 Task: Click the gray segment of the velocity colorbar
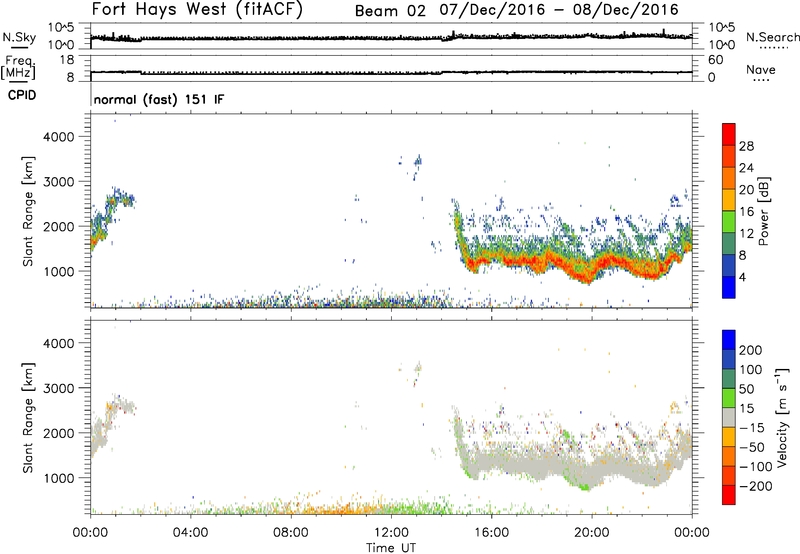[x=729, y=418]
